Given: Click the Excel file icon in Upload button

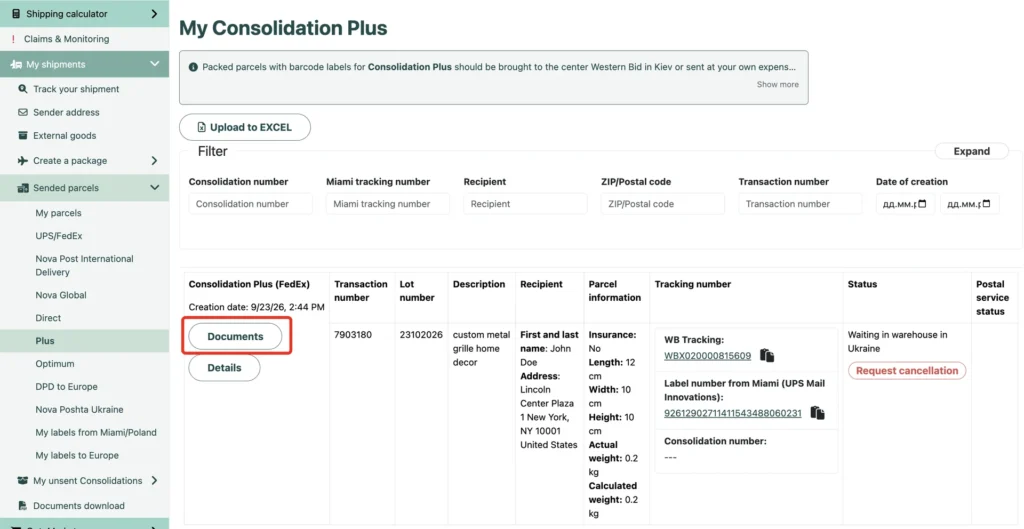Looking at the screenshot, I should pyautogui.click(x=201, y=127).
